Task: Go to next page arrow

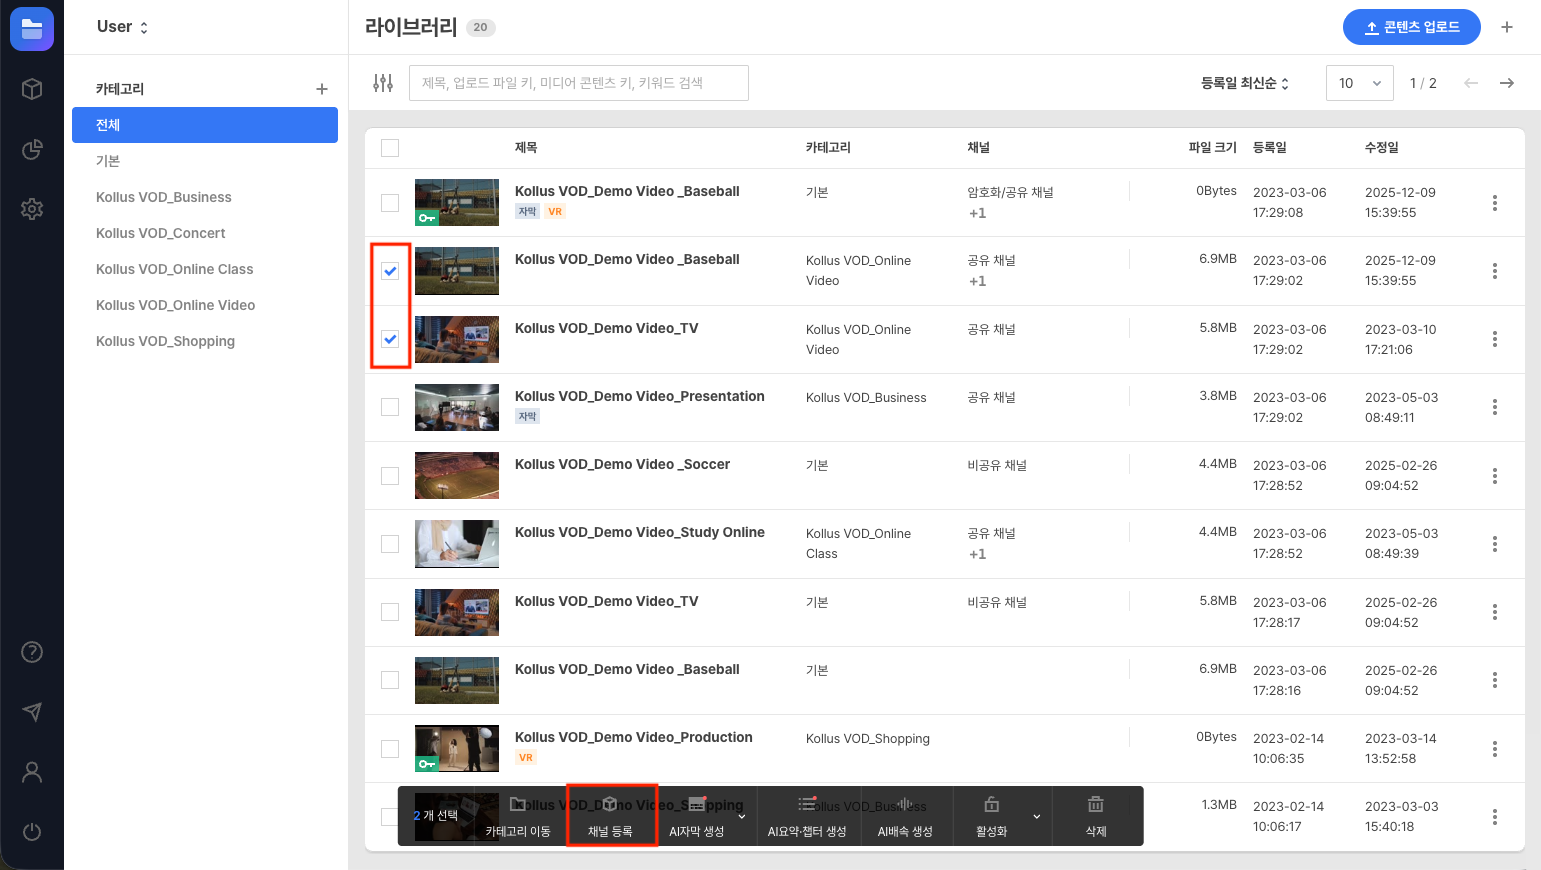Action: (1506, 83)
